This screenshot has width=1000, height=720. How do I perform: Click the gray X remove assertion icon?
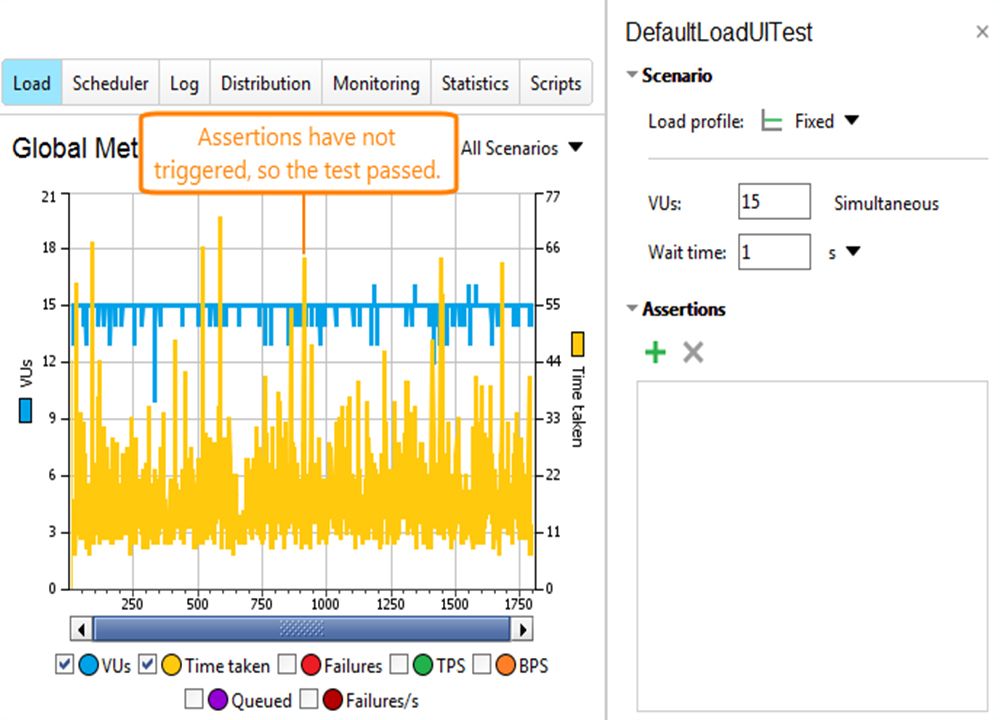click(x=693, y=352)
